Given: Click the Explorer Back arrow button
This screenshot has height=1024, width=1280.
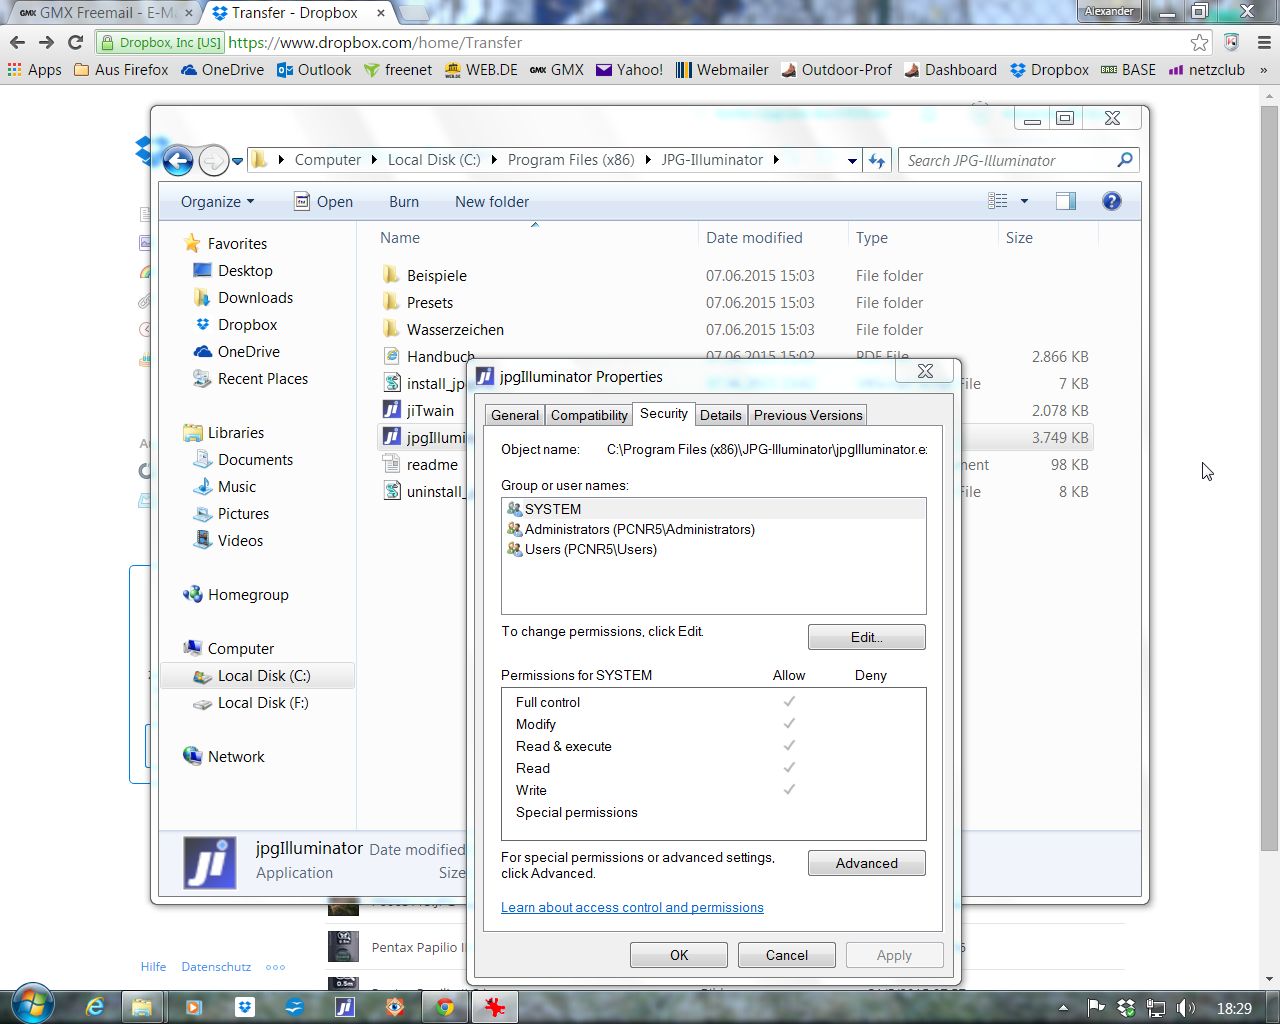Looking at the screenshot, I should coord(178,160).
